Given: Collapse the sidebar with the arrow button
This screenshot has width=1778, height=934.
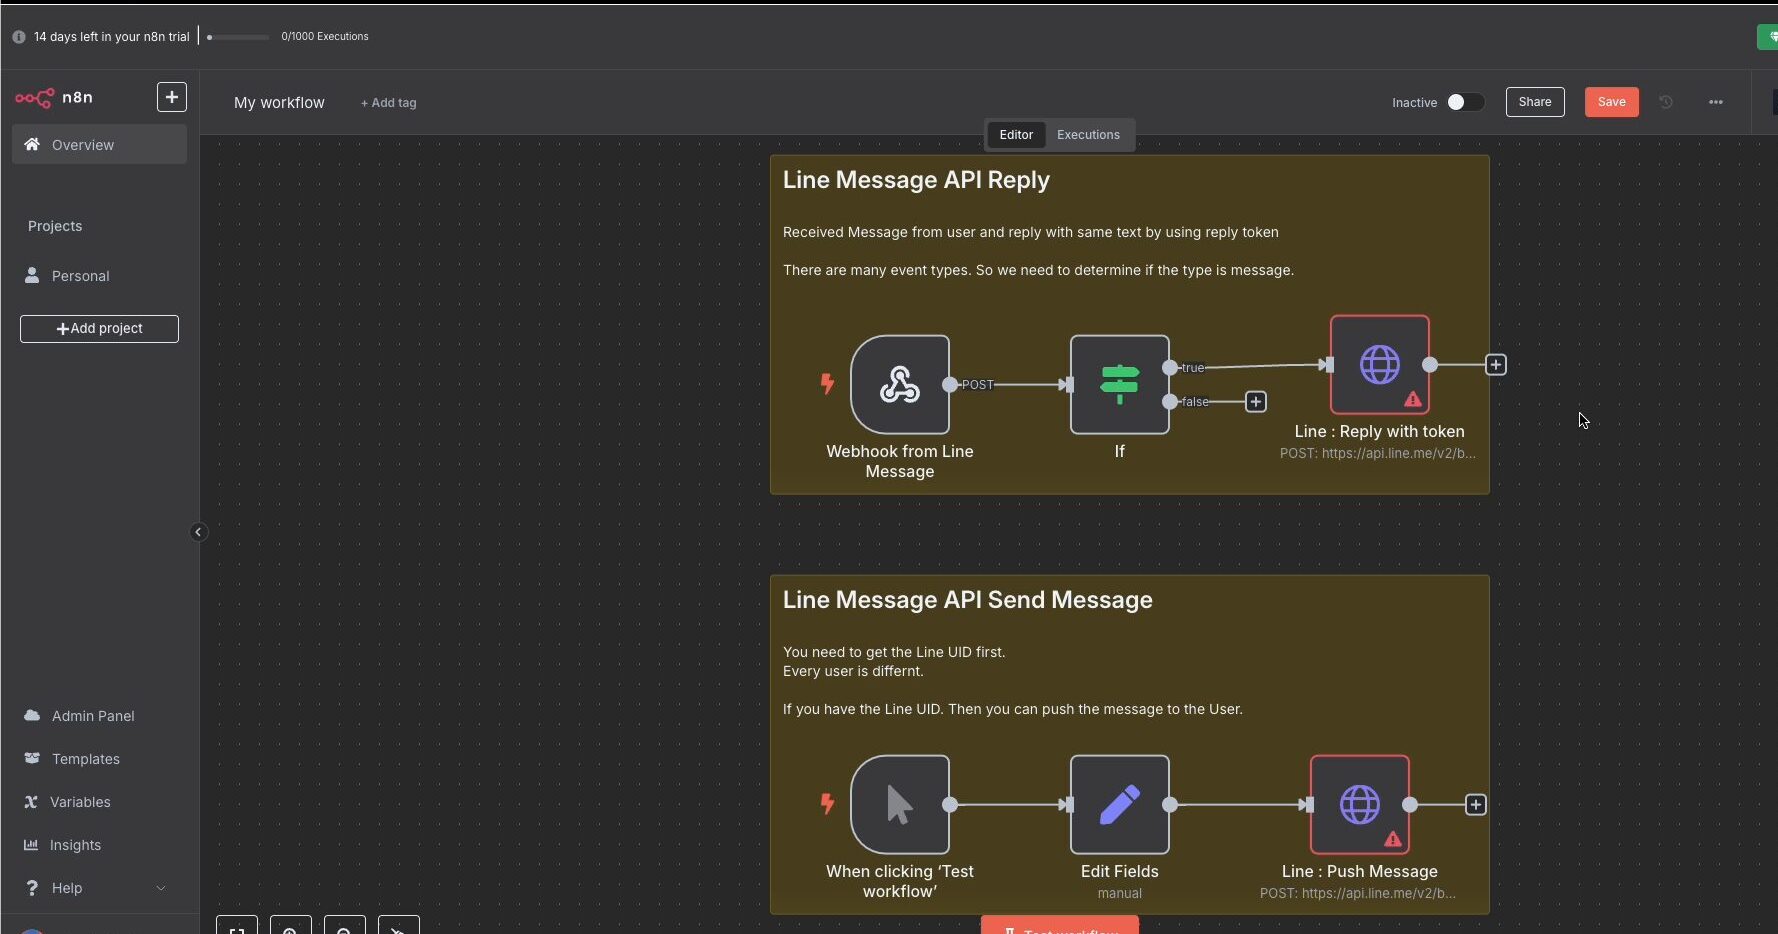Looking at the screenshot, I should pyautogui.click(x=198, y=532).
